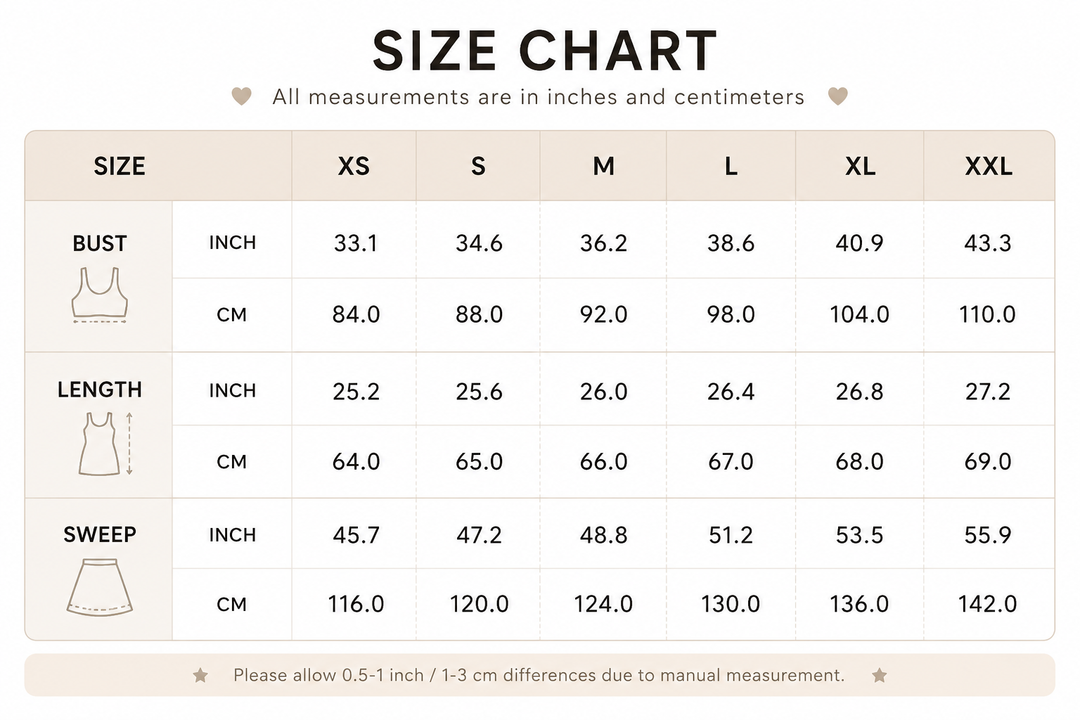Click the bust 36.2 inch value
This screenshot has width=1080, height=720.
pos(603,243)
